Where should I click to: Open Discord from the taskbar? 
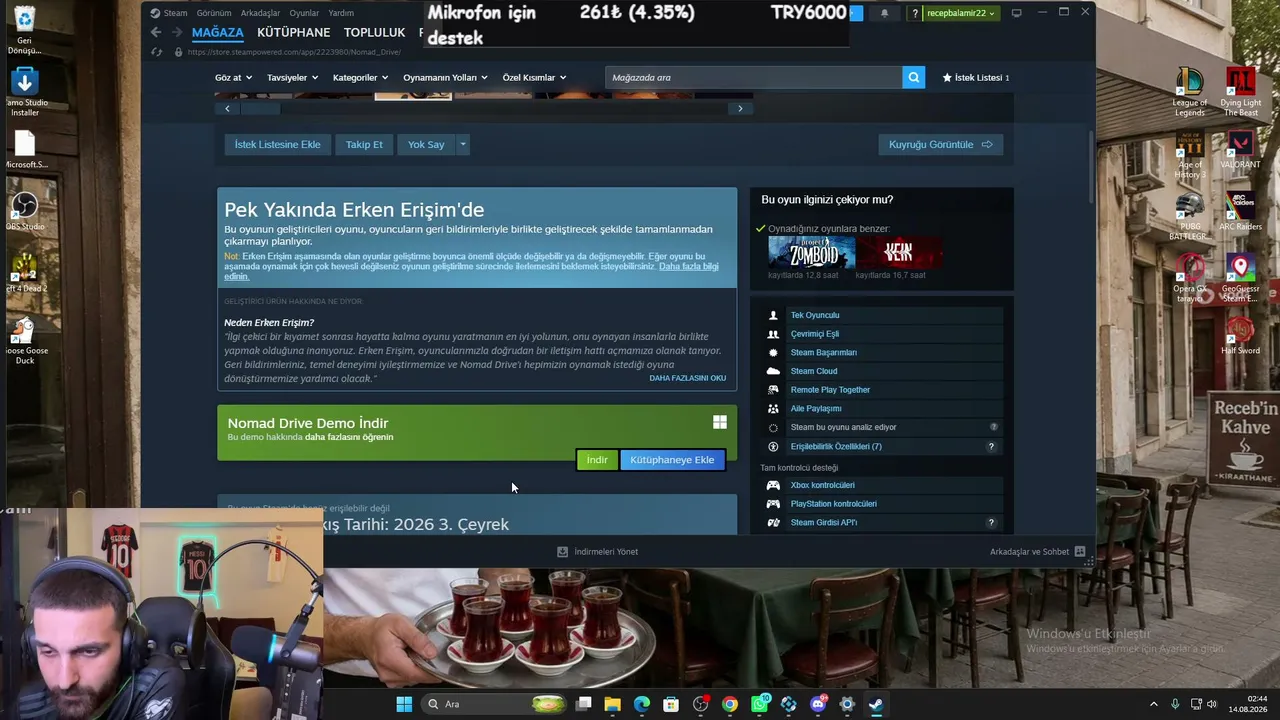818,704
